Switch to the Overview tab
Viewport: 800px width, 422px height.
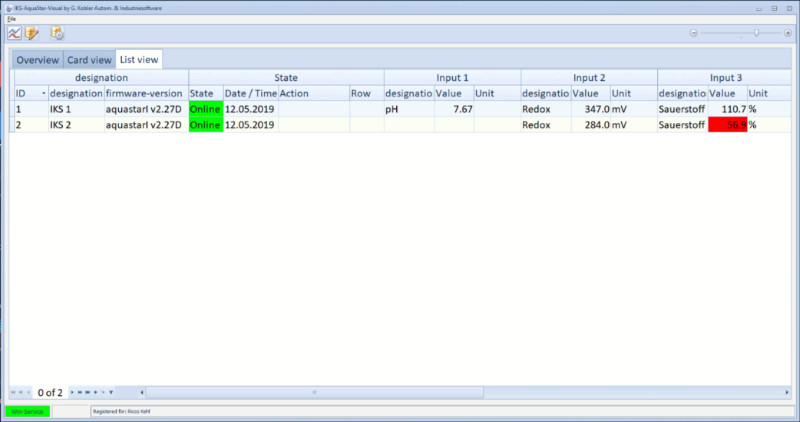[37, 60]
